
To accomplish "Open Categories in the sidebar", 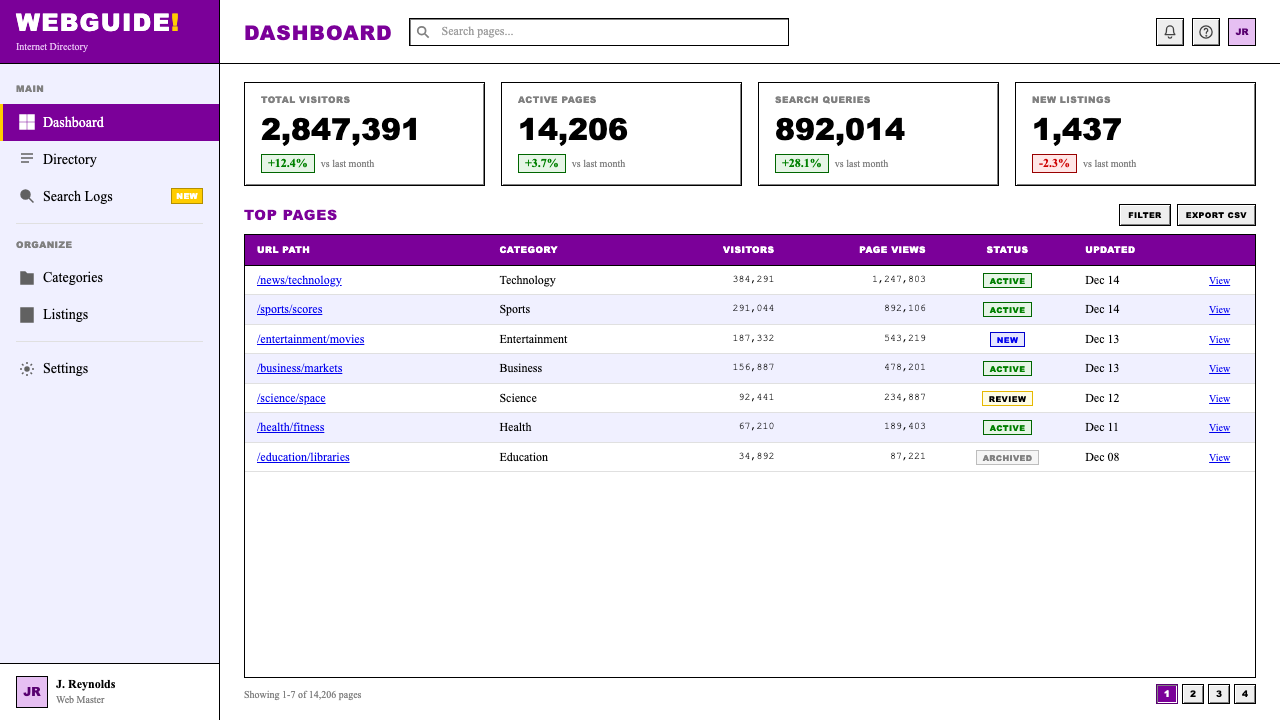I will pyautogui.click(x=109, y=277).
